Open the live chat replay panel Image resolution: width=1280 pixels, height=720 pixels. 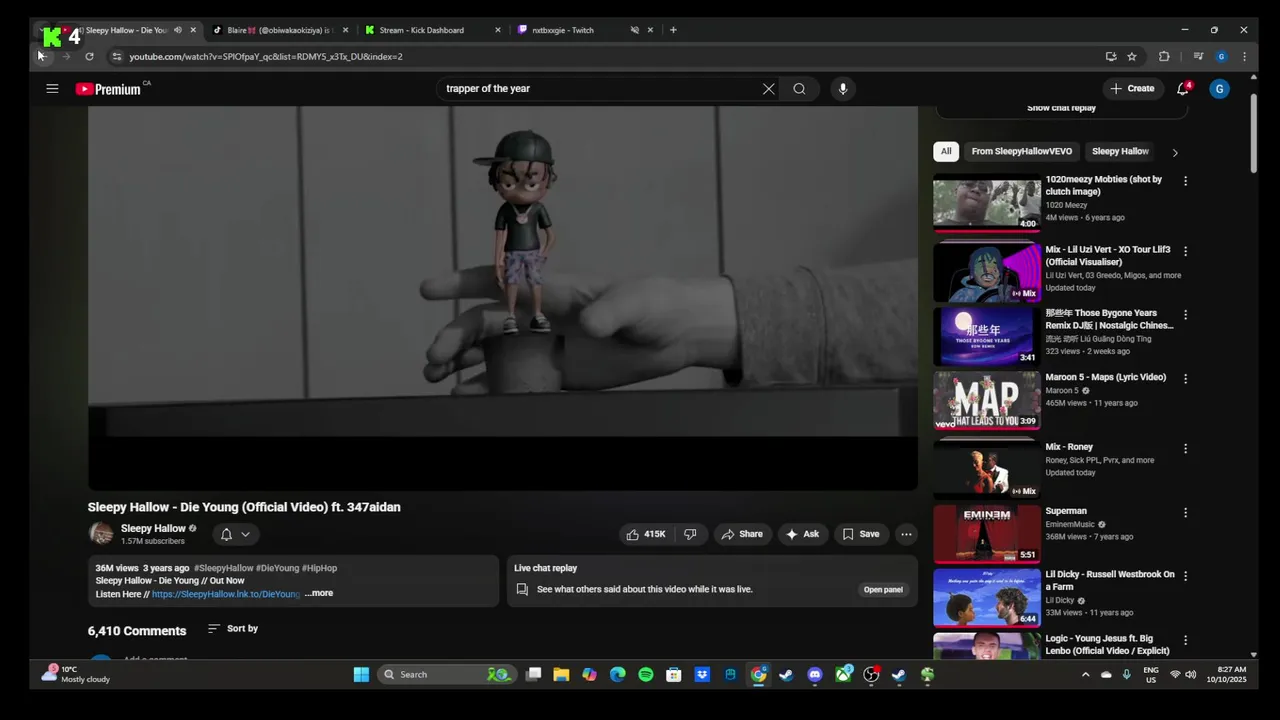(883, 589)
